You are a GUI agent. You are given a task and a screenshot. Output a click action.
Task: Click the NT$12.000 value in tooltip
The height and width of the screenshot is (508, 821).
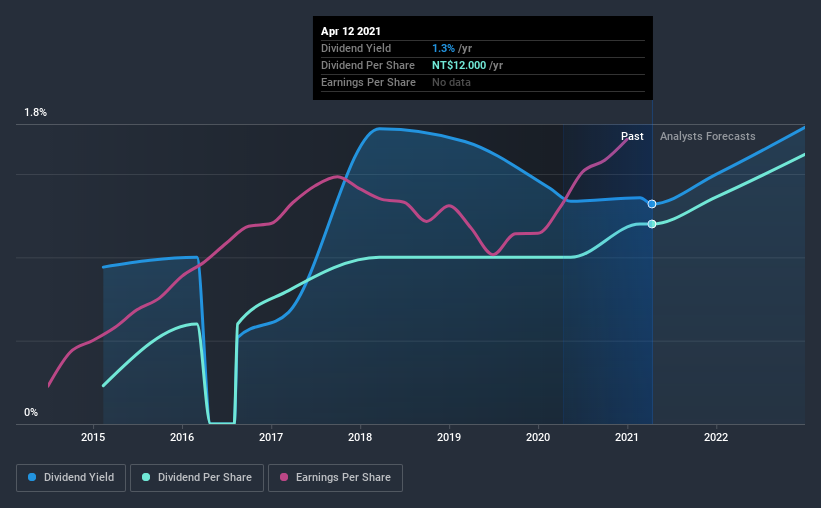pos(459,65)
